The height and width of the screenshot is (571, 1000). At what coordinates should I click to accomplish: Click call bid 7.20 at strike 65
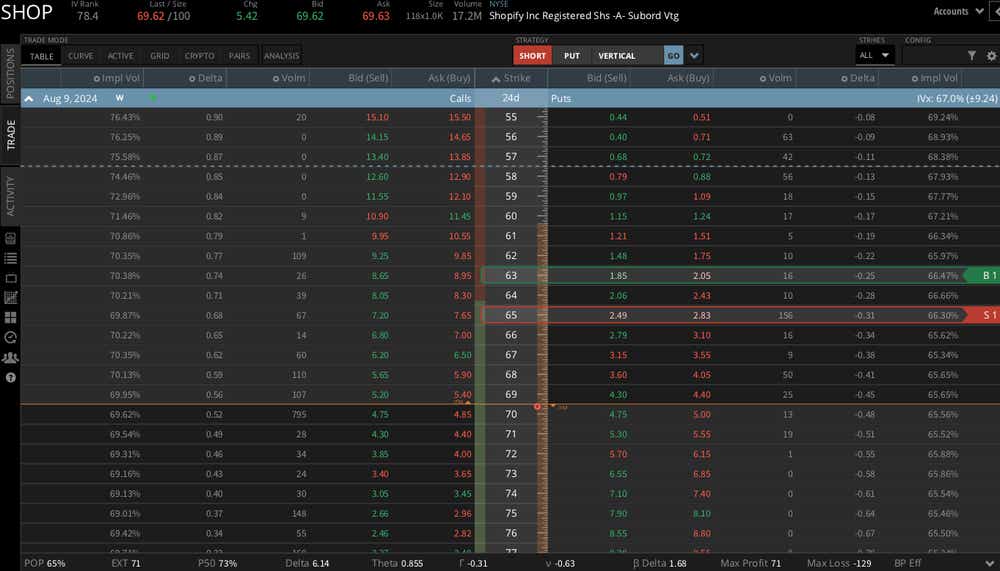(x=379, y=315)
